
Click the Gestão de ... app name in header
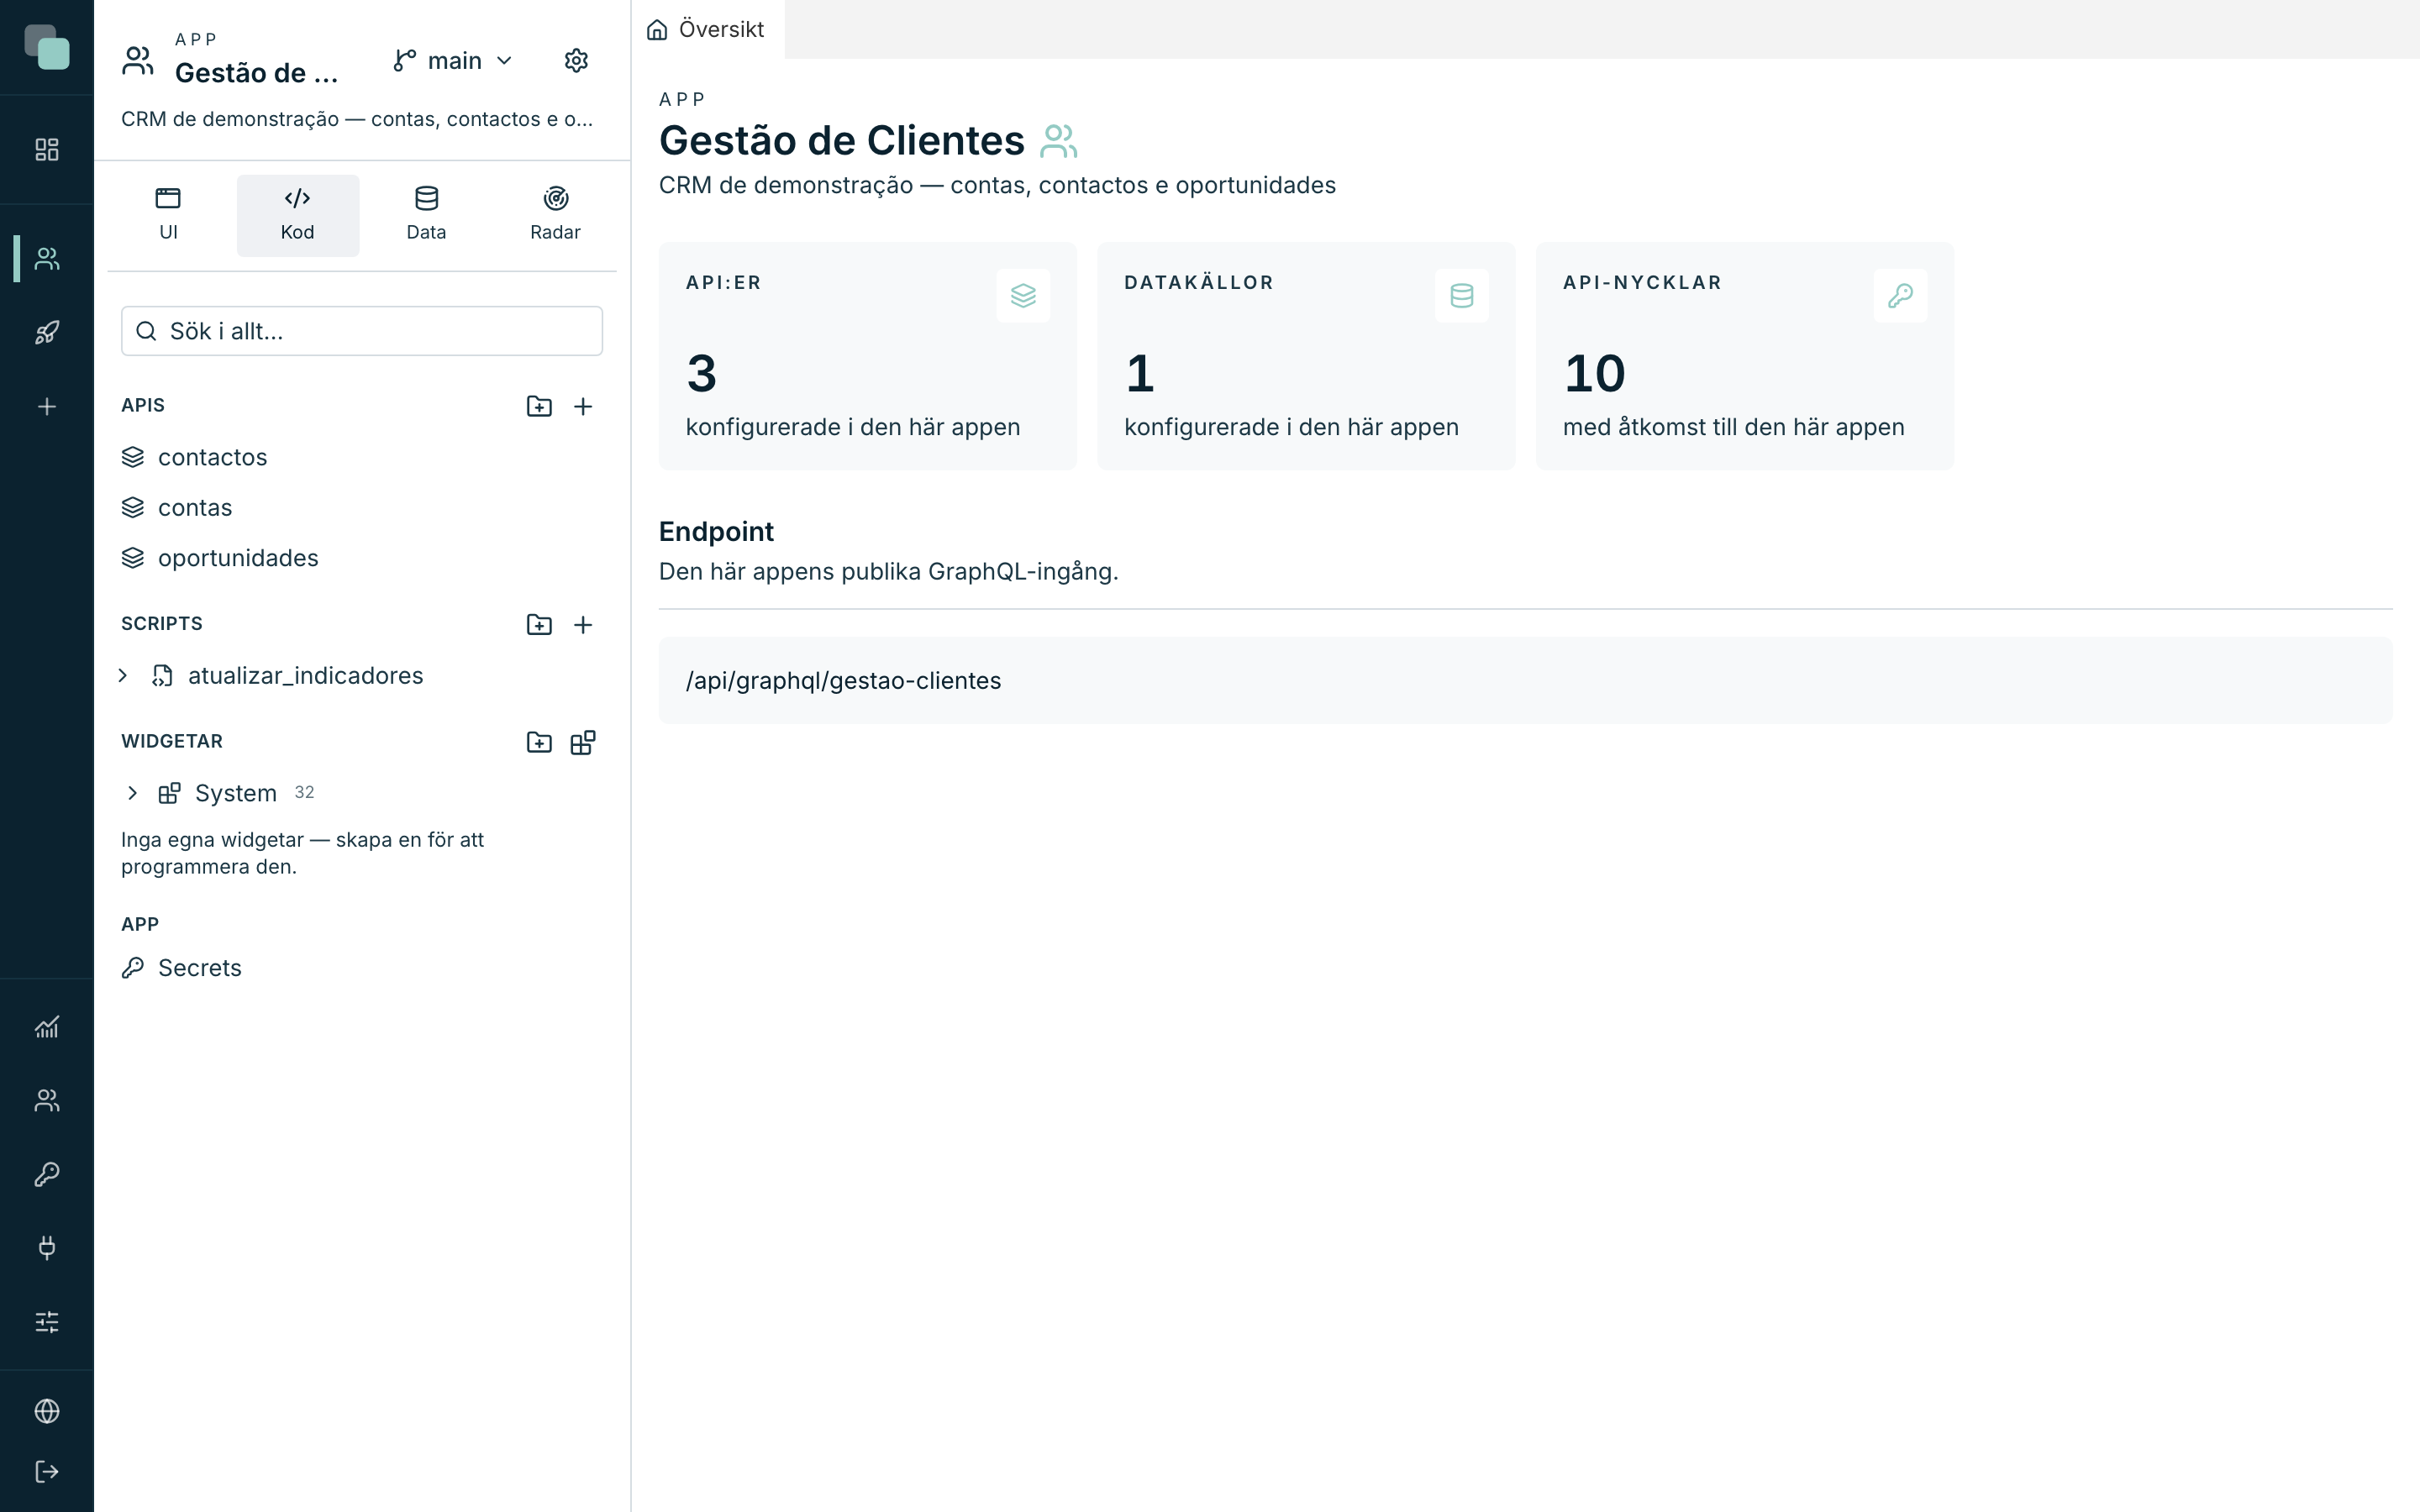point(257,73)
